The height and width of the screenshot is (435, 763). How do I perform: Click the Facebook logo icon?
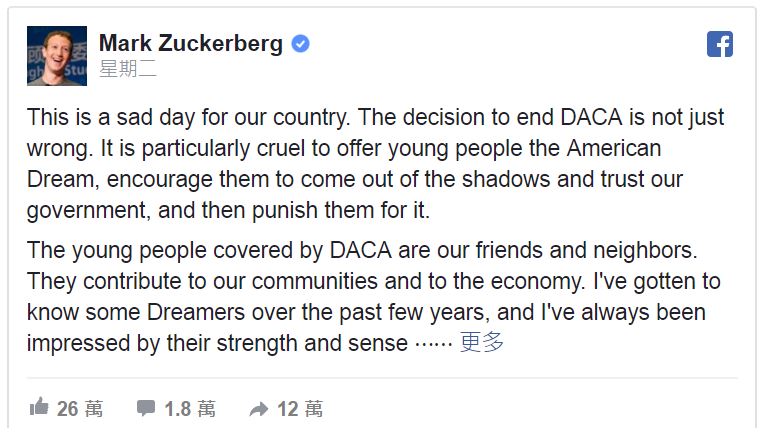[x=720, y=44]
